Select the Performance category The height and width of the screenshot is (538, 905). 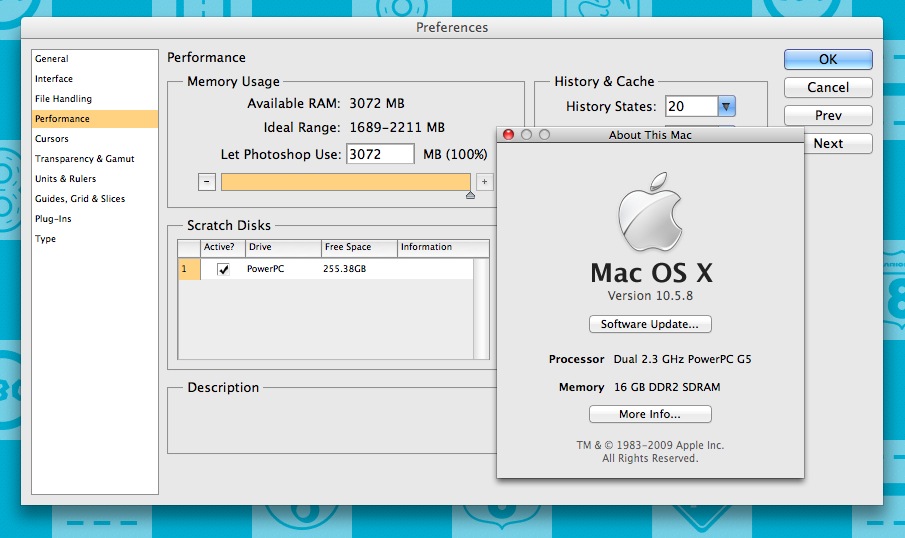[x=95, y=119]
